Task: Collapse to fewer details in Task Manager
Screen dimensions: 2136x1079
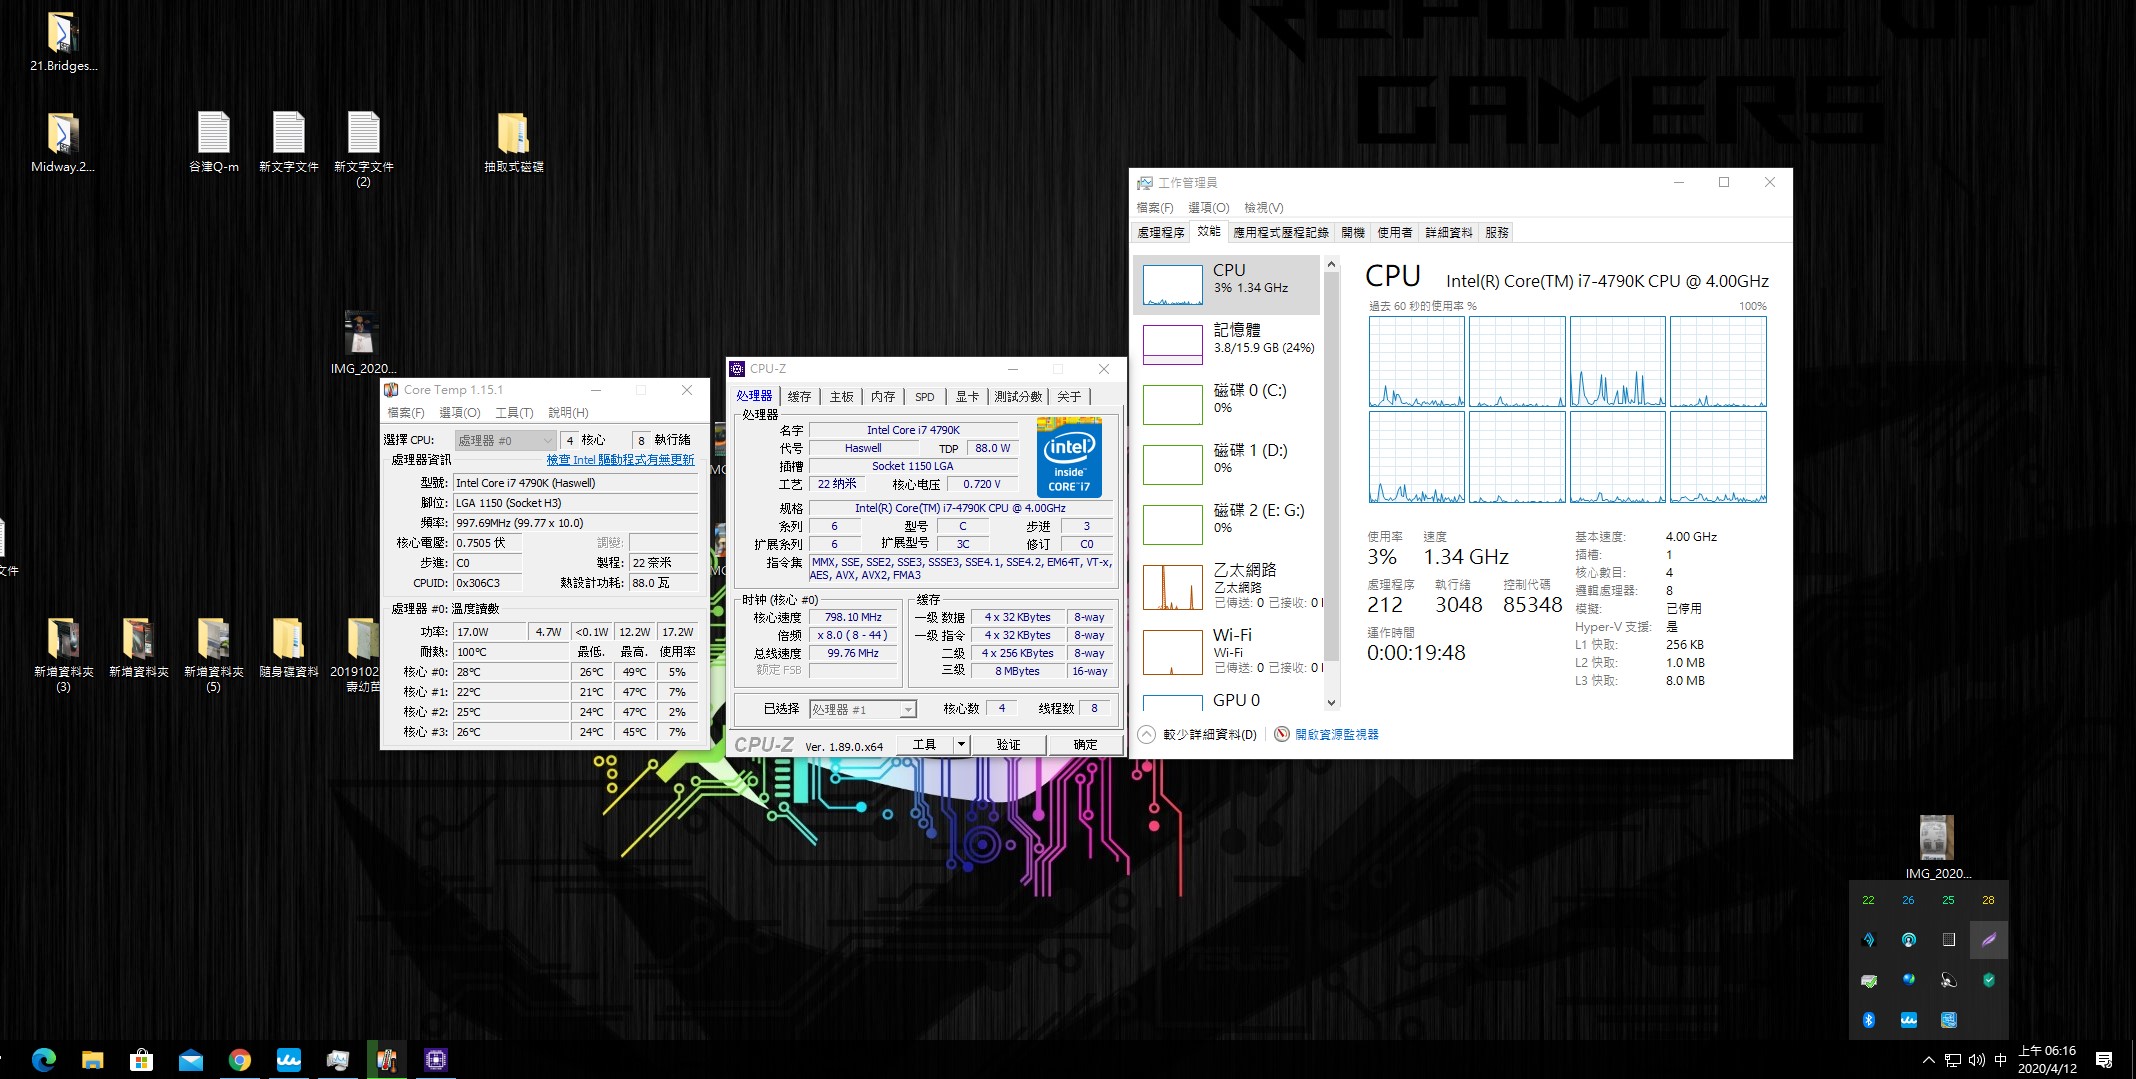Action: (x=1198, y=734)
